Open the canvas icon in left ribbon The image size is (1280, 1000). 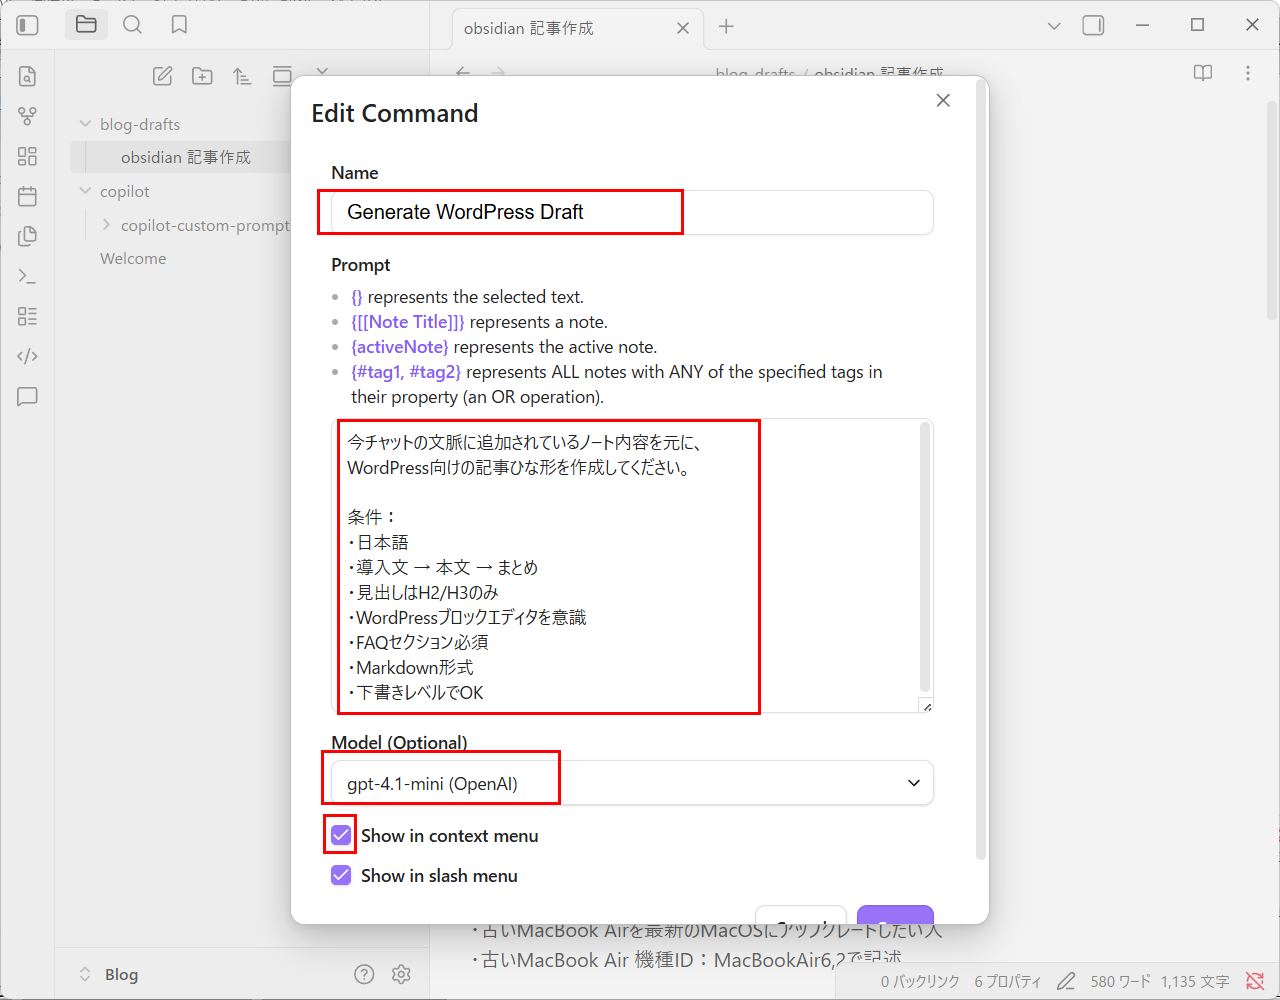point(27,156)
